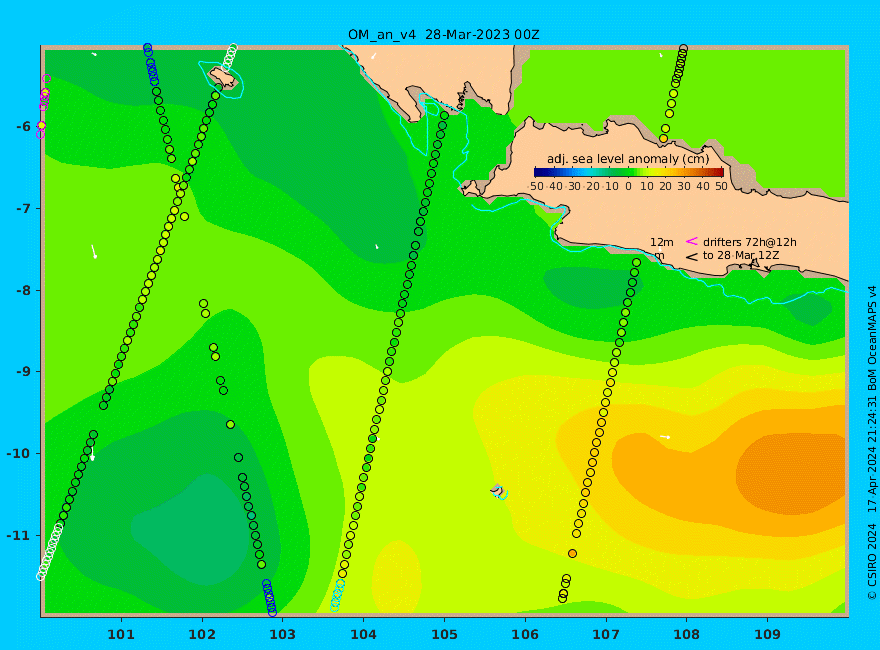This screenshot has height=650, width=880.
Task: Click the bottom cyan circle marker near 103.6E
Action: pyautogui.click(x=334, y=607)
